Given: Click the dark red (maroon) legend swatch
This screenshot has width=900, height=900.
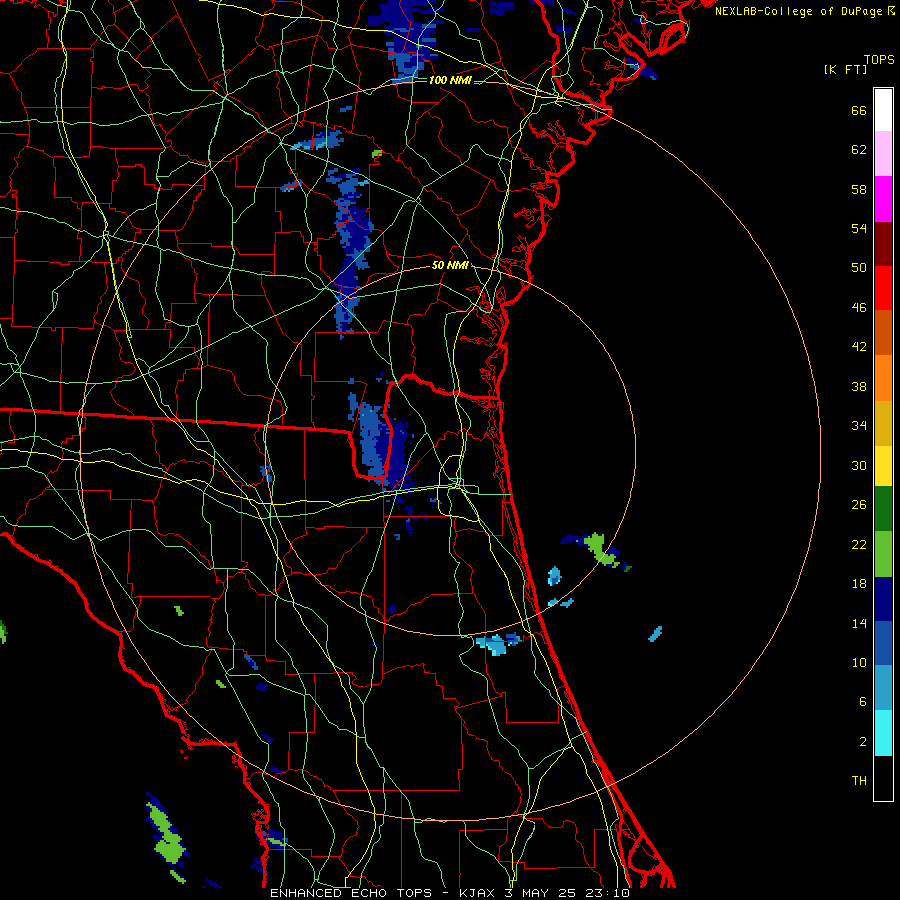Looking at the screenshot, I should coord(883,244).
